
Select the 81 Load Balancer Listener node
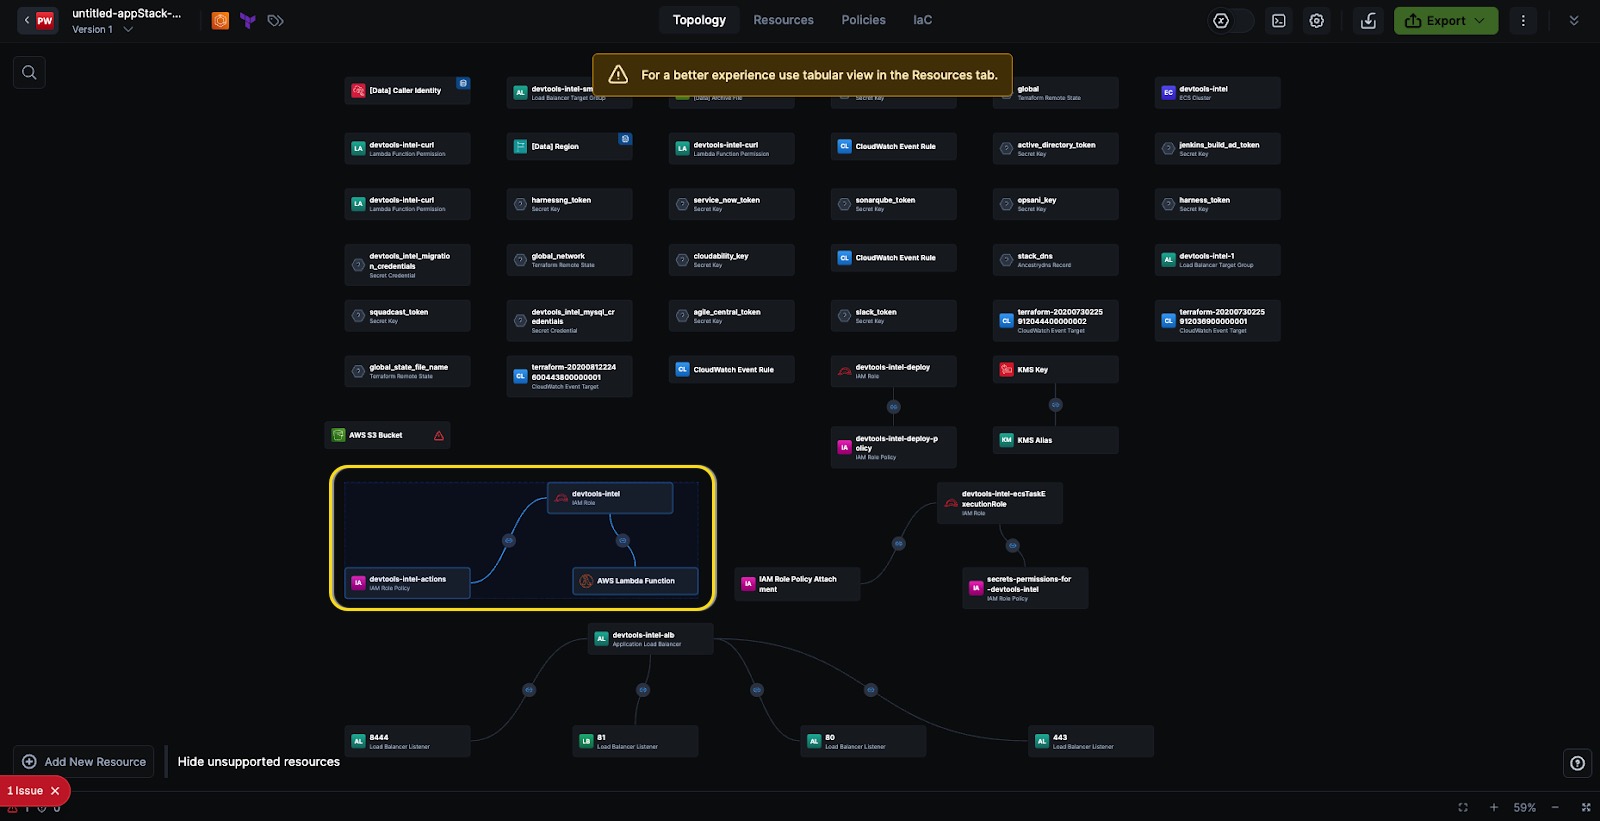coord(635,741)
